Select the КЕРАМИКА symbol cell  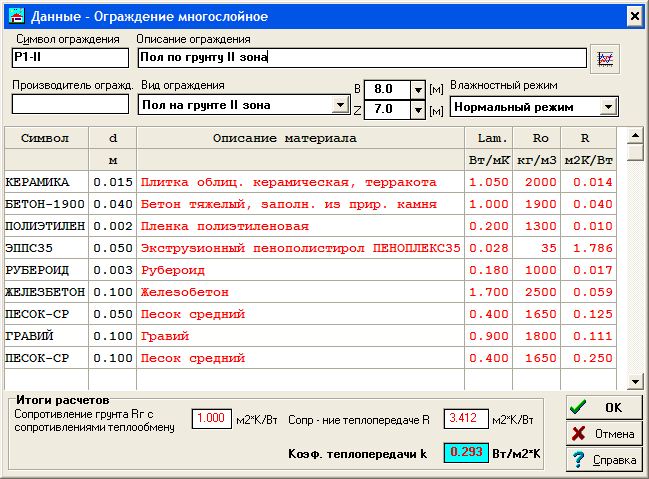pyautogui.click(x=46, y=182)
